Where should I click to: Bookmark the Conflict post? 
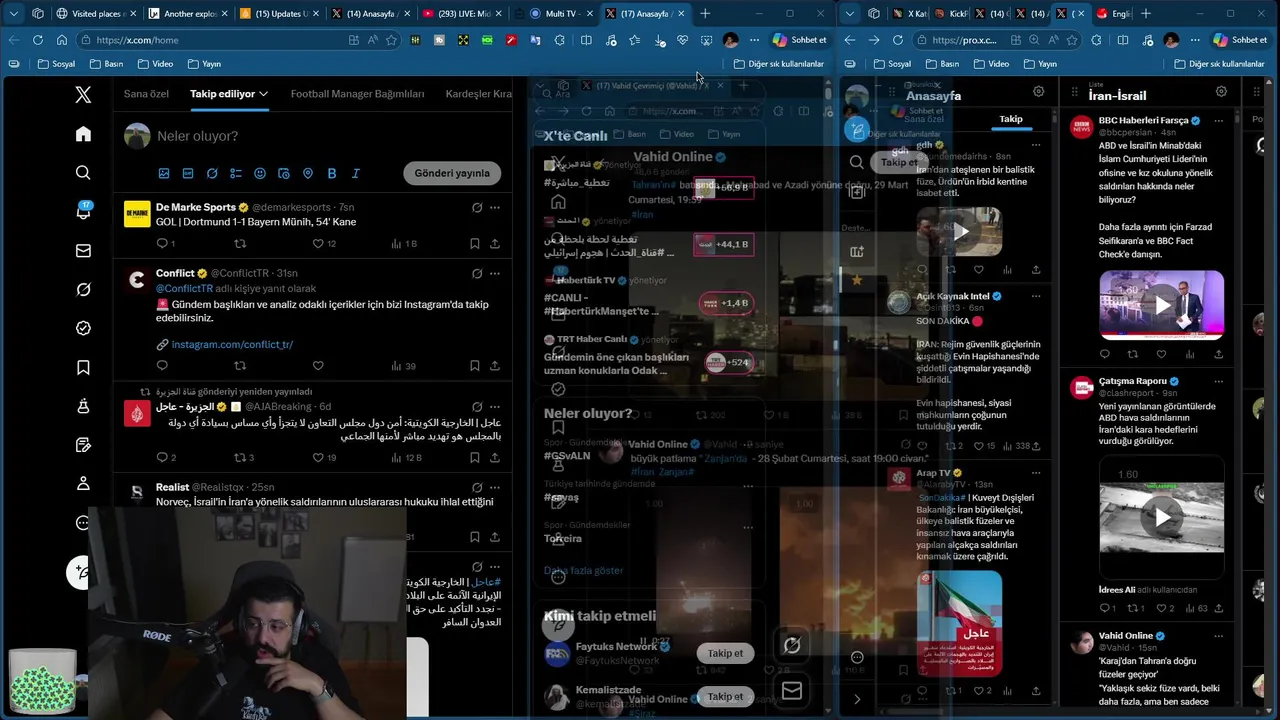pyautogui.click(x=473, y=366)
